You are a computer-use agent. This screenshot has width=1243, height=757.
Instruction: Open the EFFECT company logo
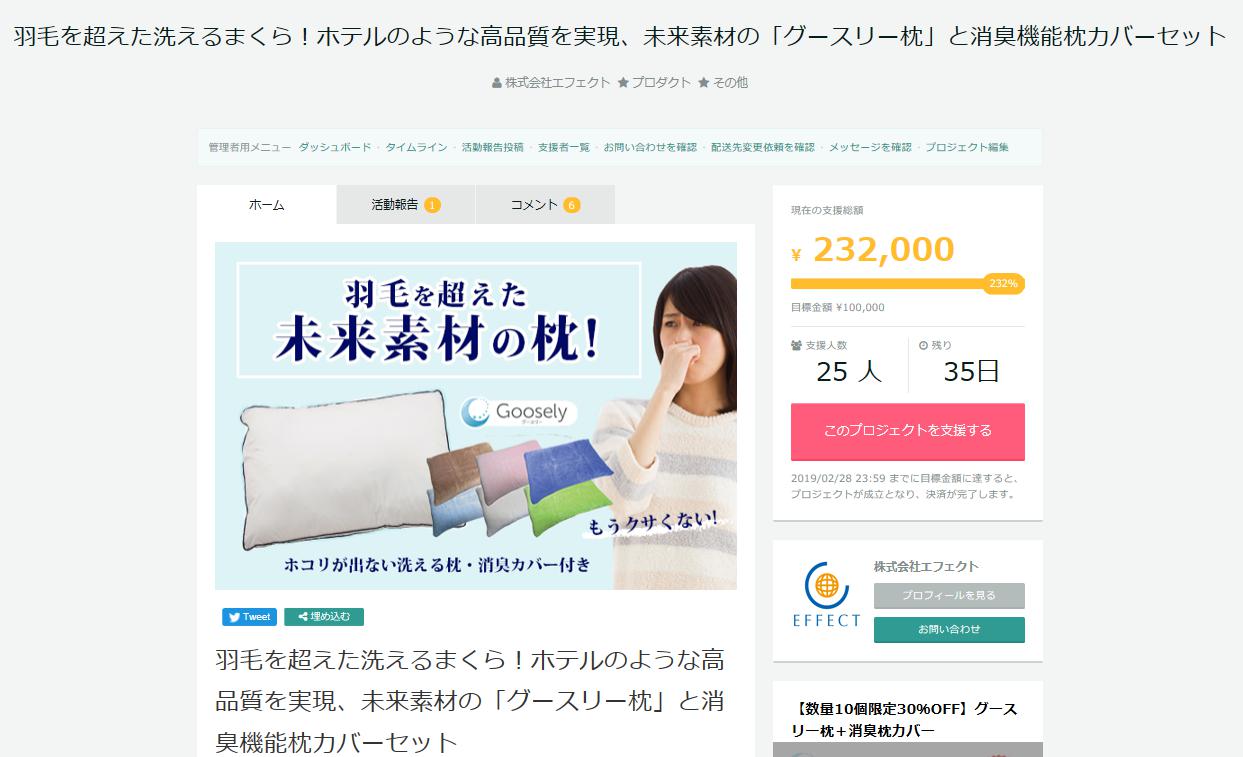pyautogui.click(x=826, y=594)
